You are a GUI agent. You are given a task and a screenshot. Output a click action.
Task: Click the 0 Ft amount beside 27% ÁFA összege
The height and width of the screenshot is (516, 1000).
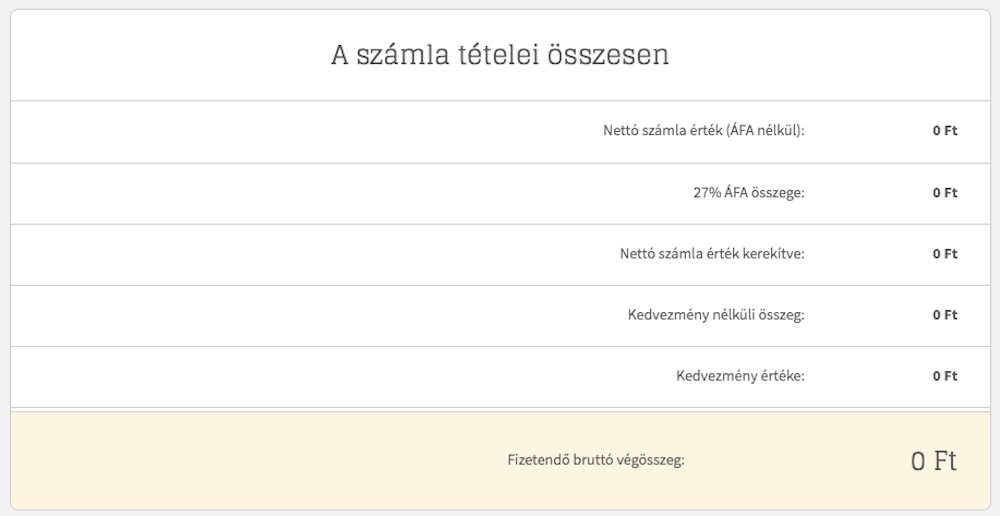945,193
